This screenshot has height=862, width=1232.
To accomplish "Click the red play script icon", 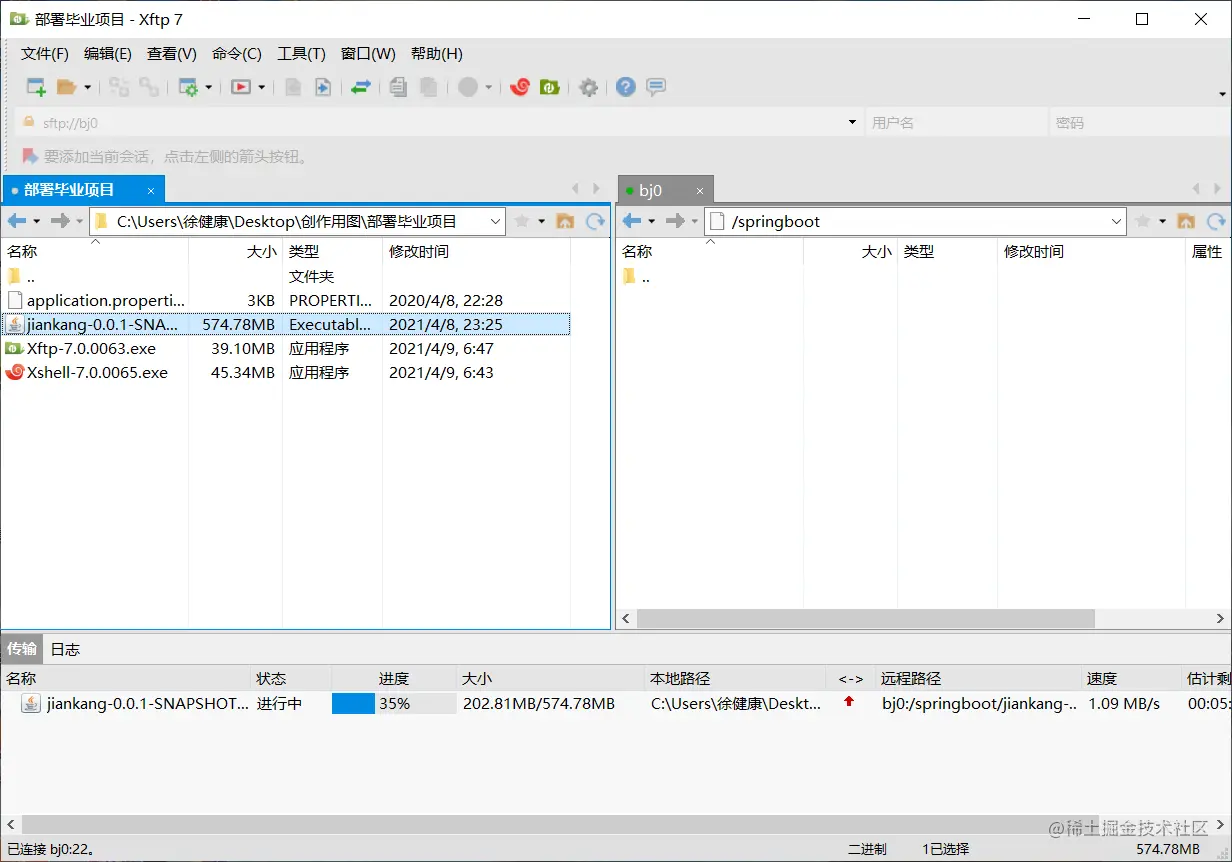I will coord(241,87).
